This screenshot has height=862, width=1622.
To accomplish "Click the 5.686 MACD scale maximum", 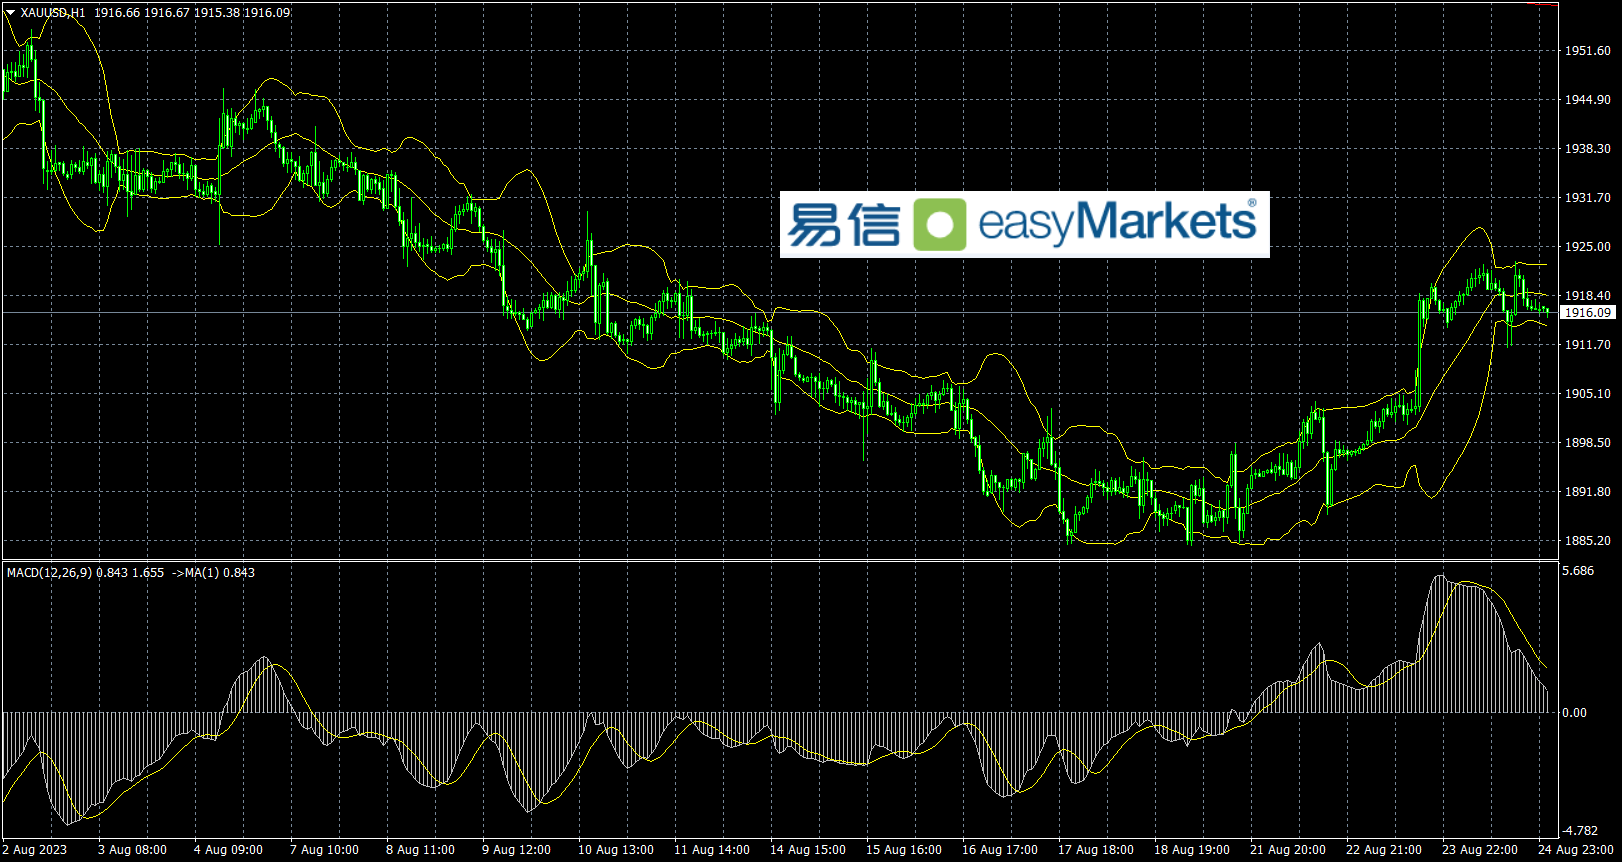I will (1578, 571).
